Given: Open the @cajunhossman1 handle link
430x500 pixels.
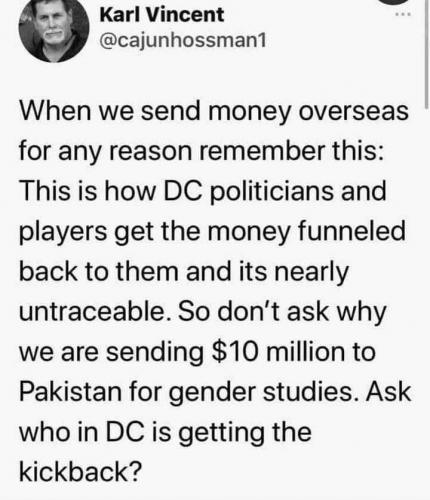Looking at the screenshot, I should [183, 41].
